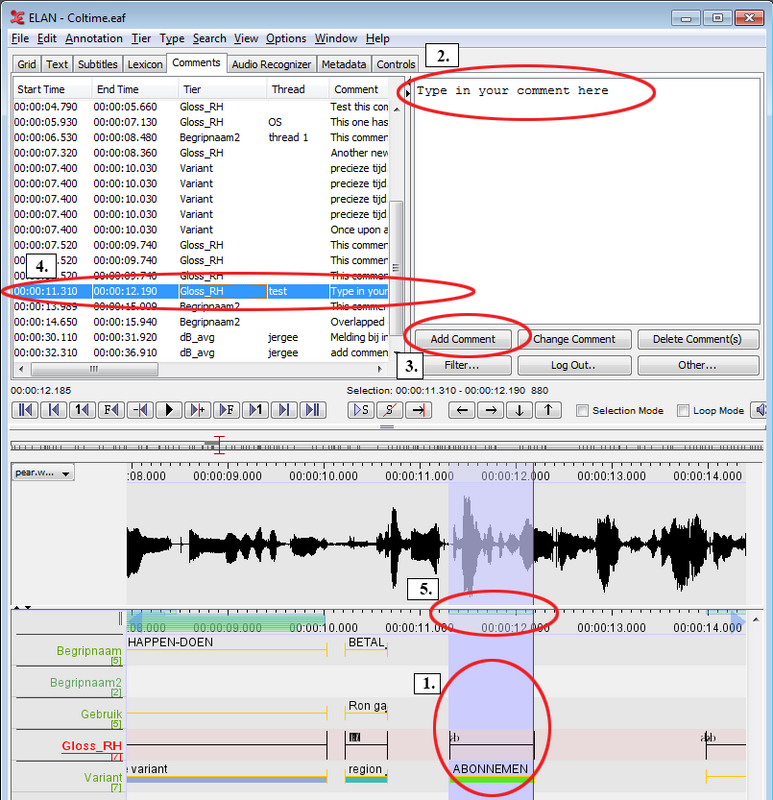Click the clear selection button
773x800 pixels.
click(390, 410)
